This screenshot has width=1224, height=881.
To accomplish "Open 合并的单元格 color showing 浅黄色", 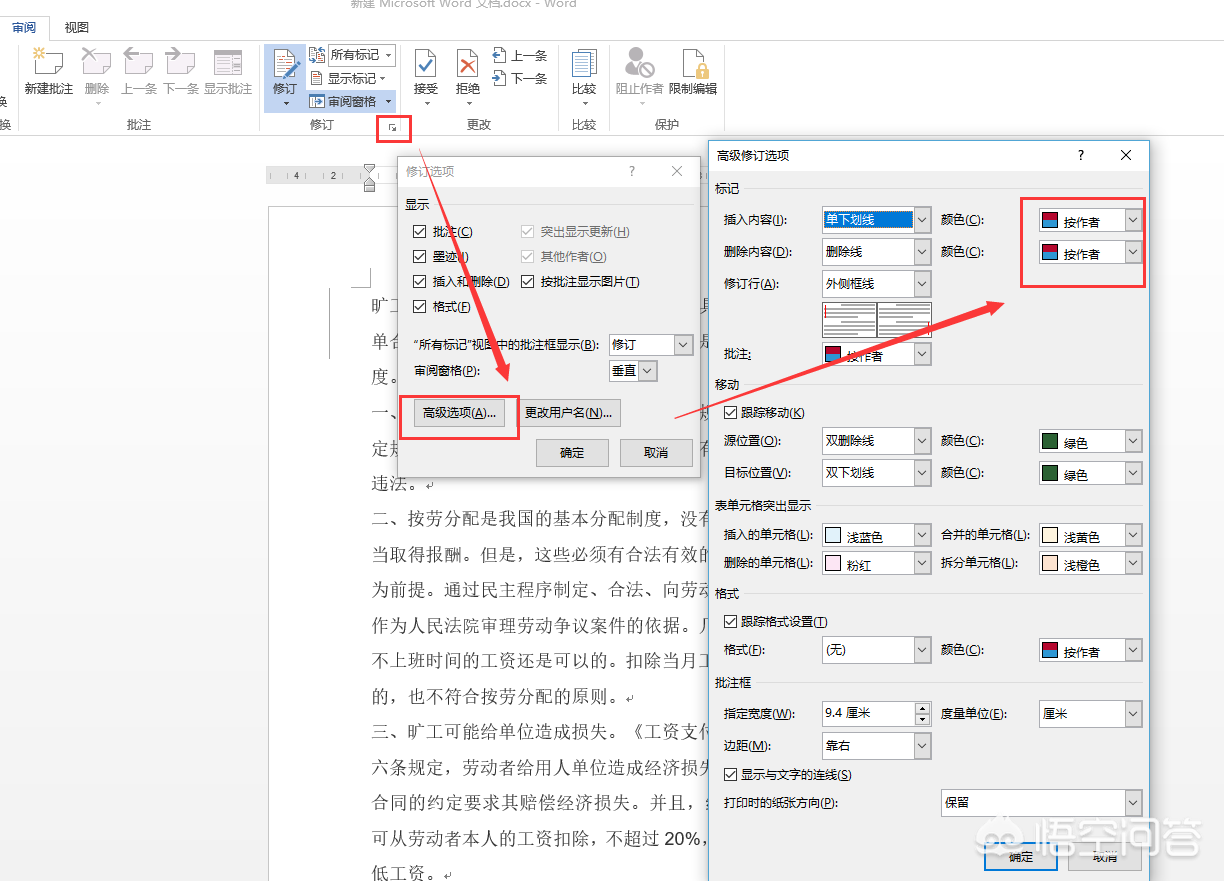I will [x=1090, y=536].
